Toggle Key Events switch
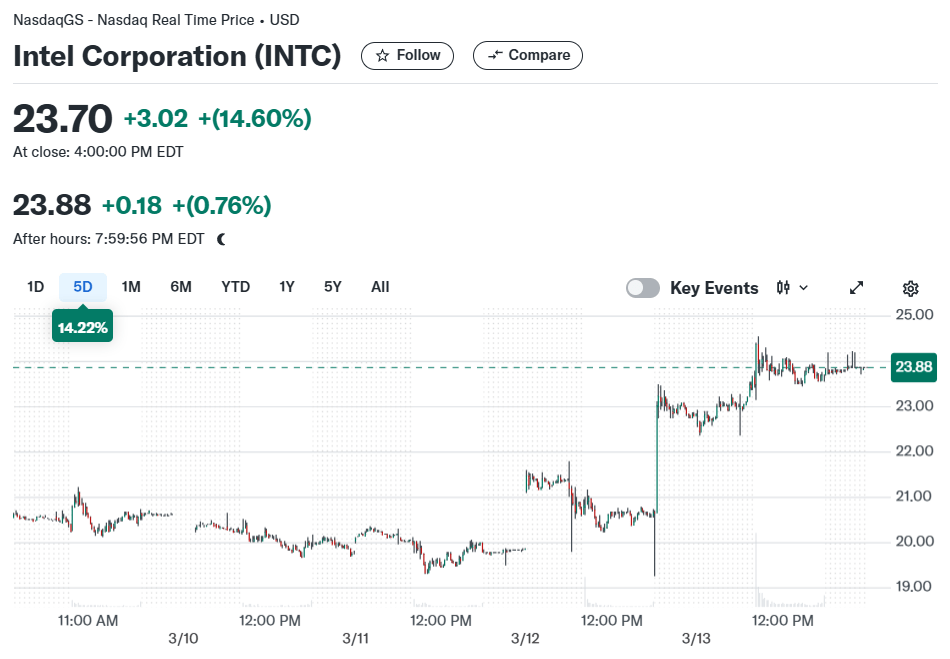Viewport: 950px width, 659px height. coord(643,288)
